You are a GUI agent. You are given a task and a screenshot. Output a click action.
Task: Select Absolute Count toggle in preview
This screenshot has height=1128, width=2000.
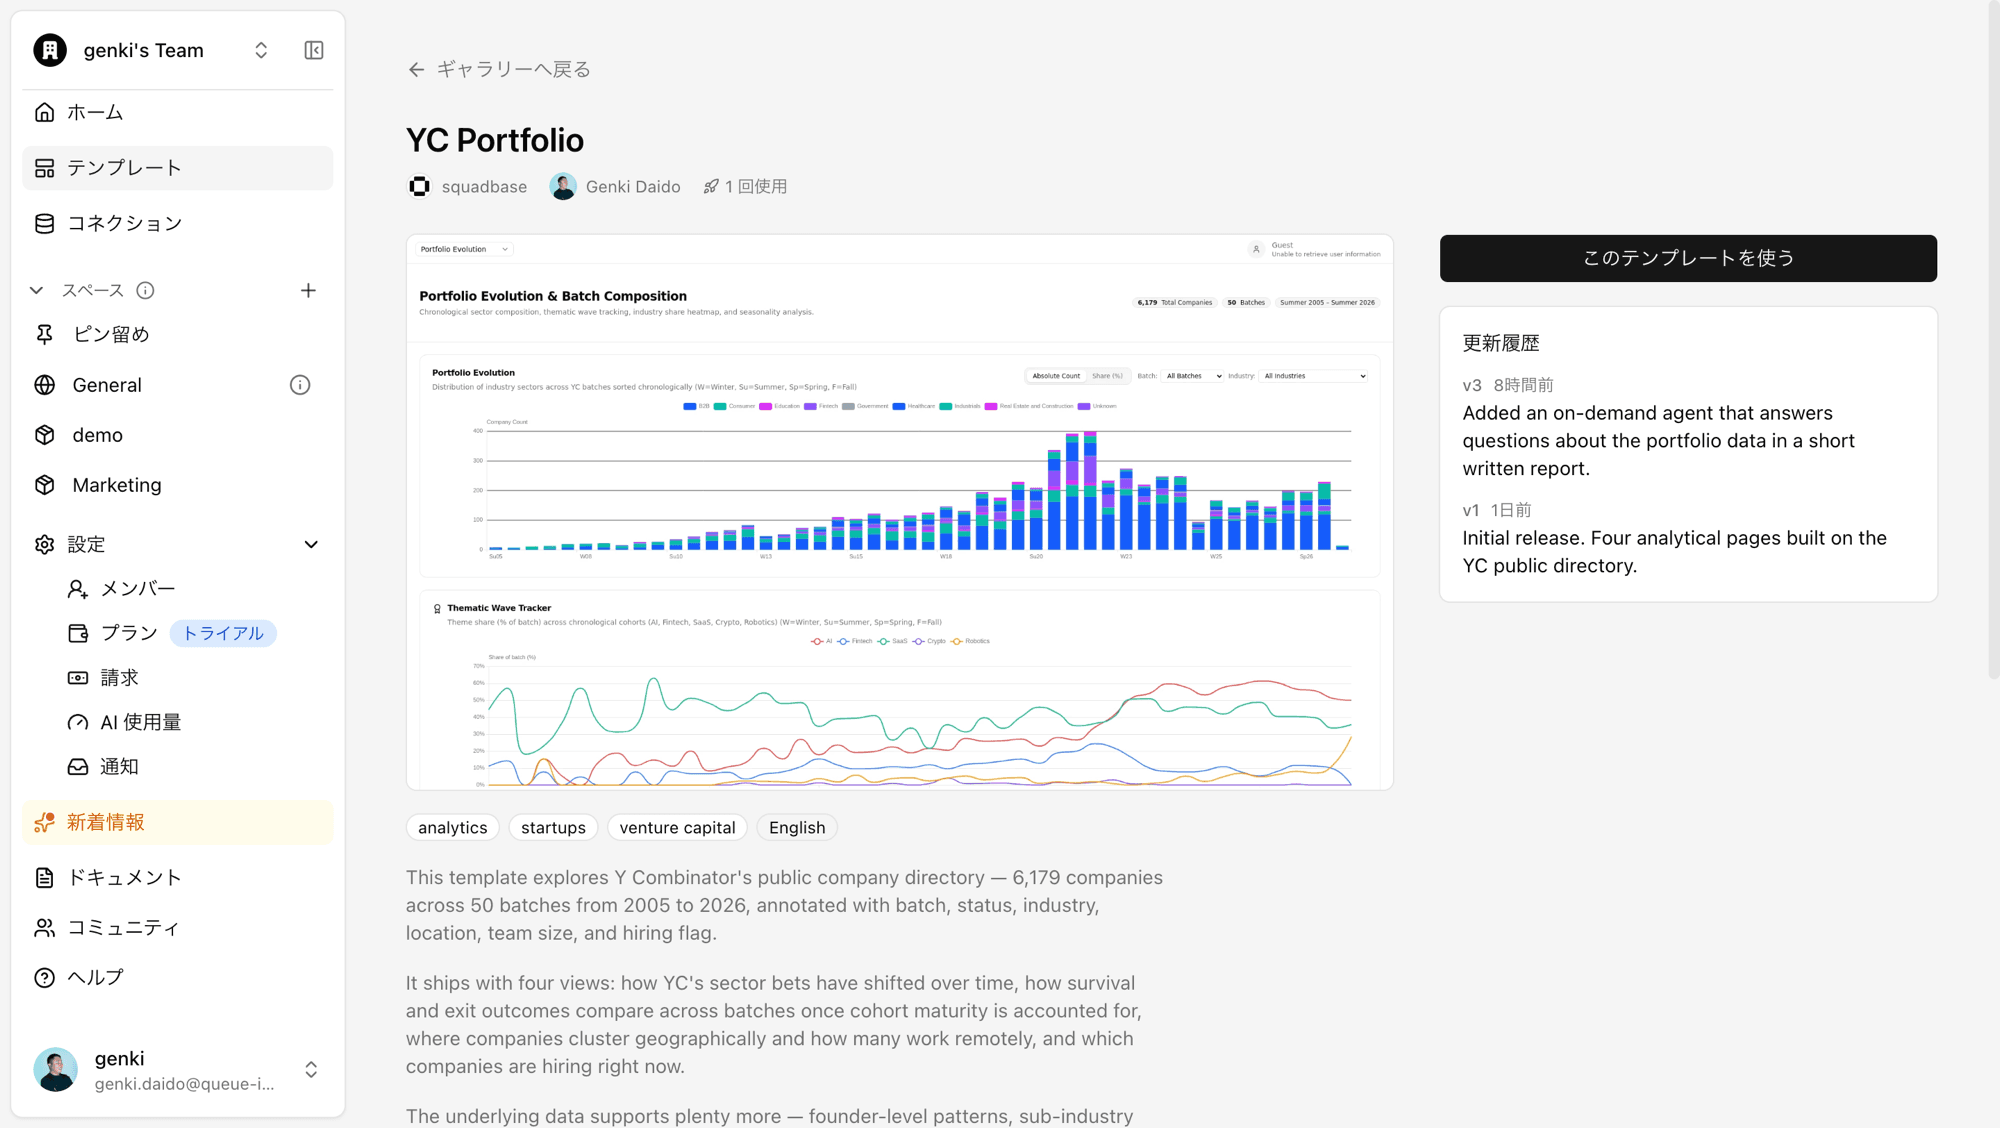pyautogui.click(x=1056, y=376)
